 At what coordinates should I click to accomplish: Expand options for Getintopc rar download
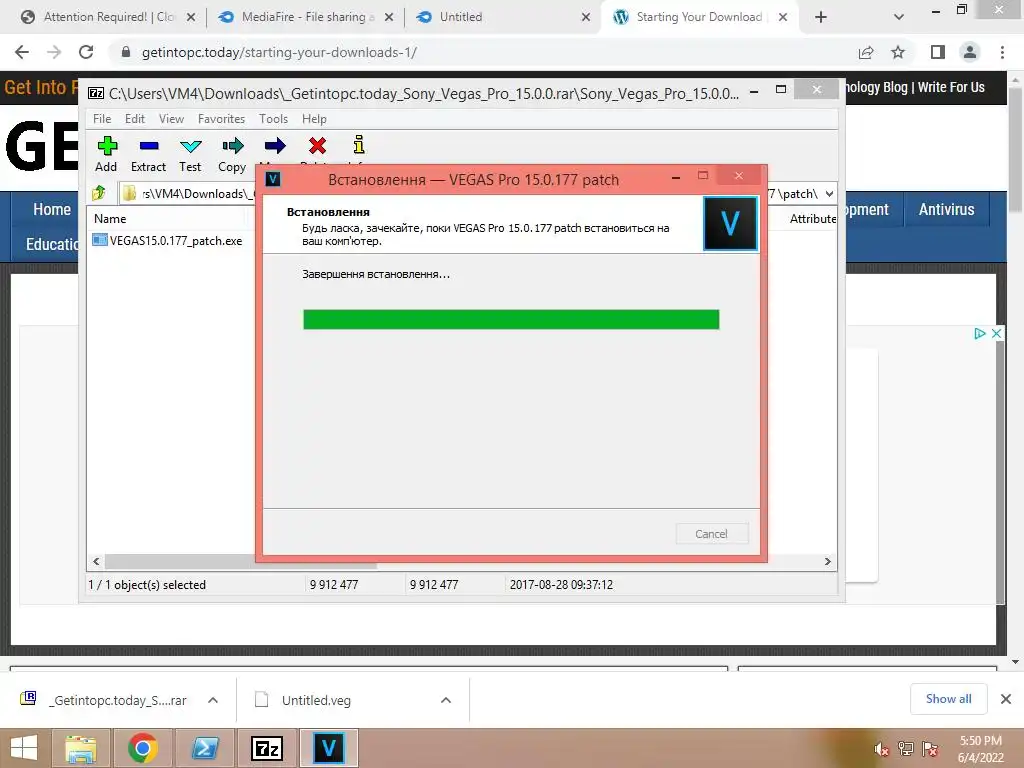[213, 700]
